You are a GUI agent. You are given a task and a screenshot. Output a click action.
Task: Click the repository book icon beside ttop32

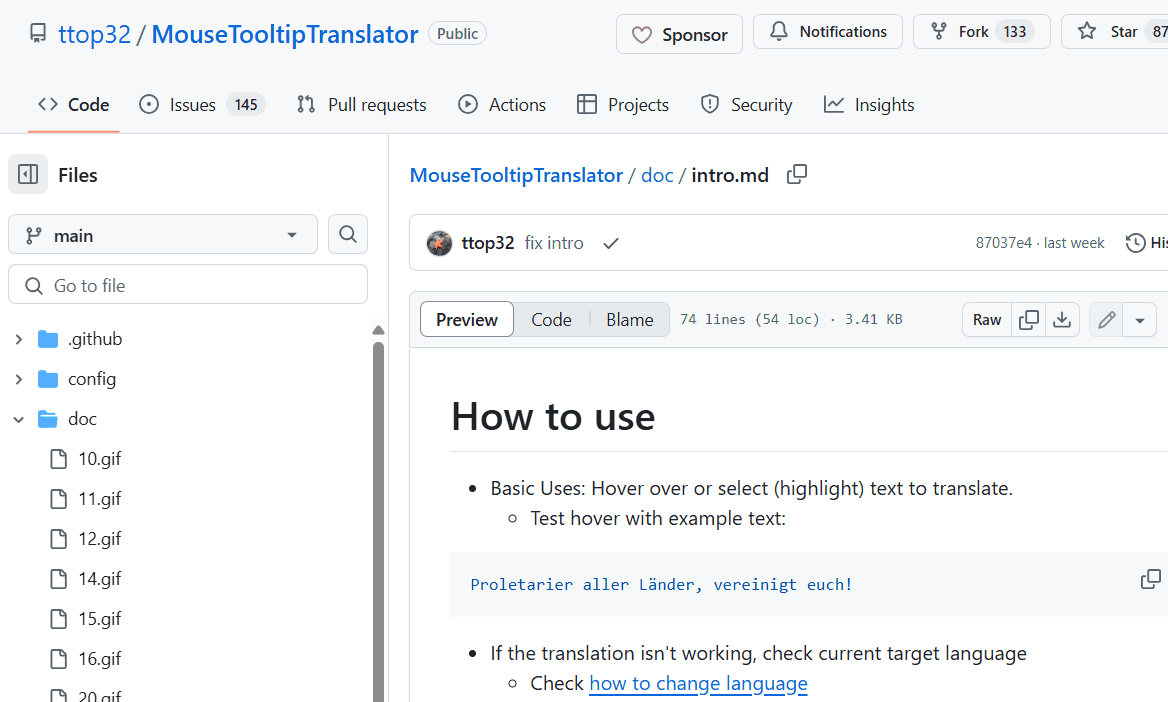coord(37,33)
